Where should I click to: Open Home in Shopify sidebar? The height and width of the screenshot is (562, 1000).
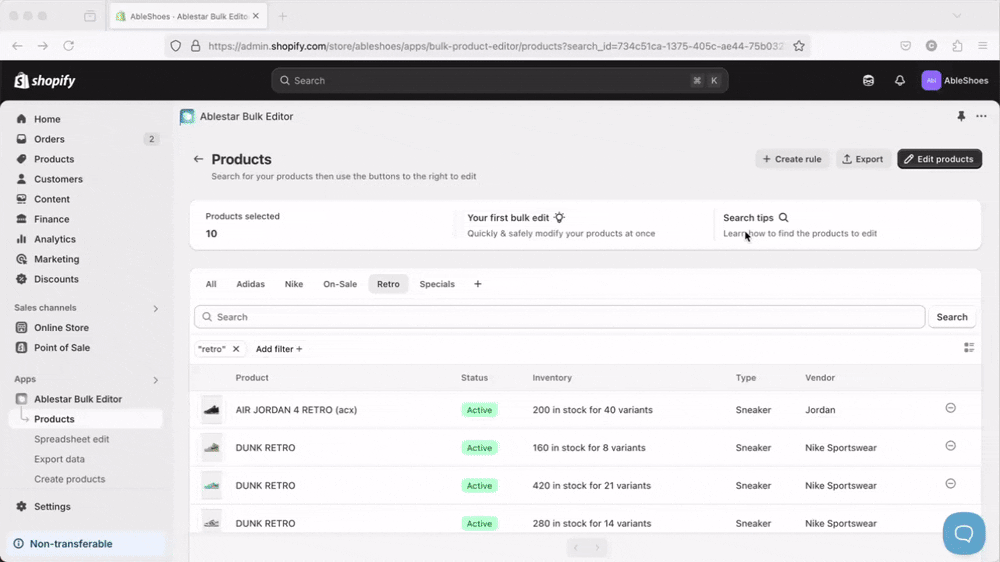pos(47,119)
